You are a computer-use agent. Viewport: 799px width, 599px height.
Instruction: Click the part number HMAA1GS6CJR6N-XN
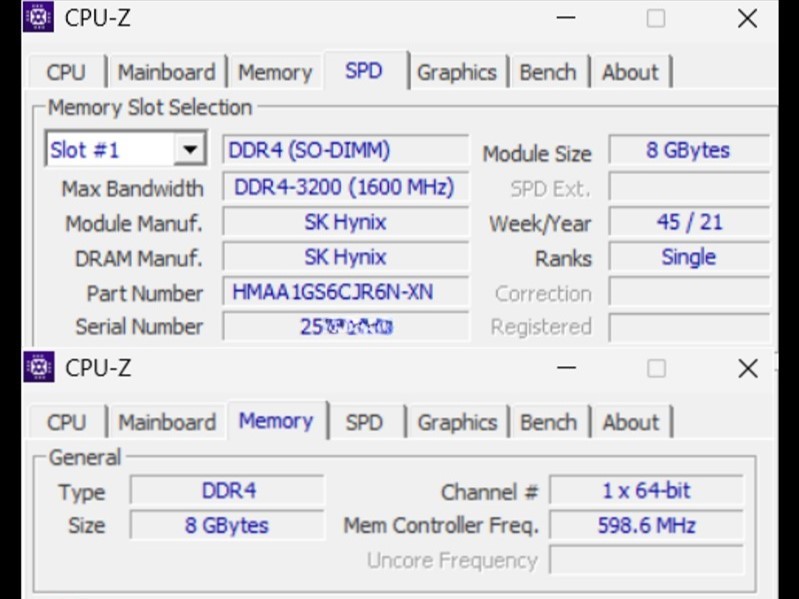coord(345,292)
